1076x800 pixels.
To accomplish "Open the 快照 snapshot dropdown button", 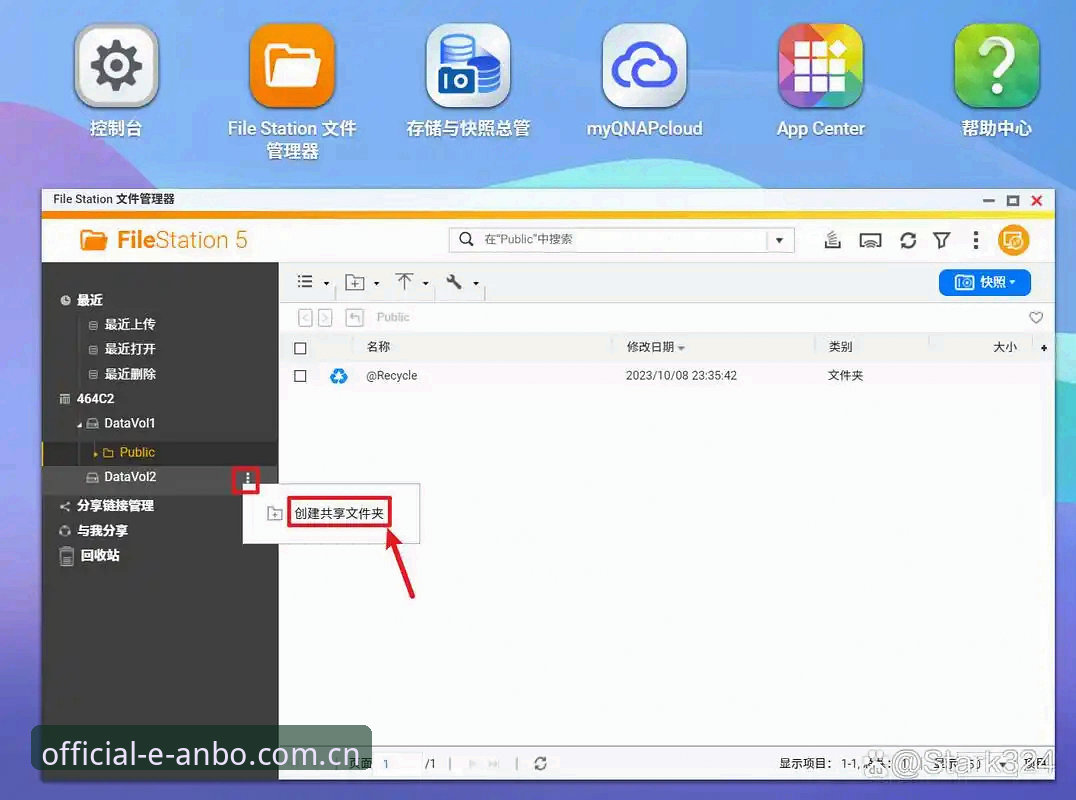I will (x=985, y=282).
